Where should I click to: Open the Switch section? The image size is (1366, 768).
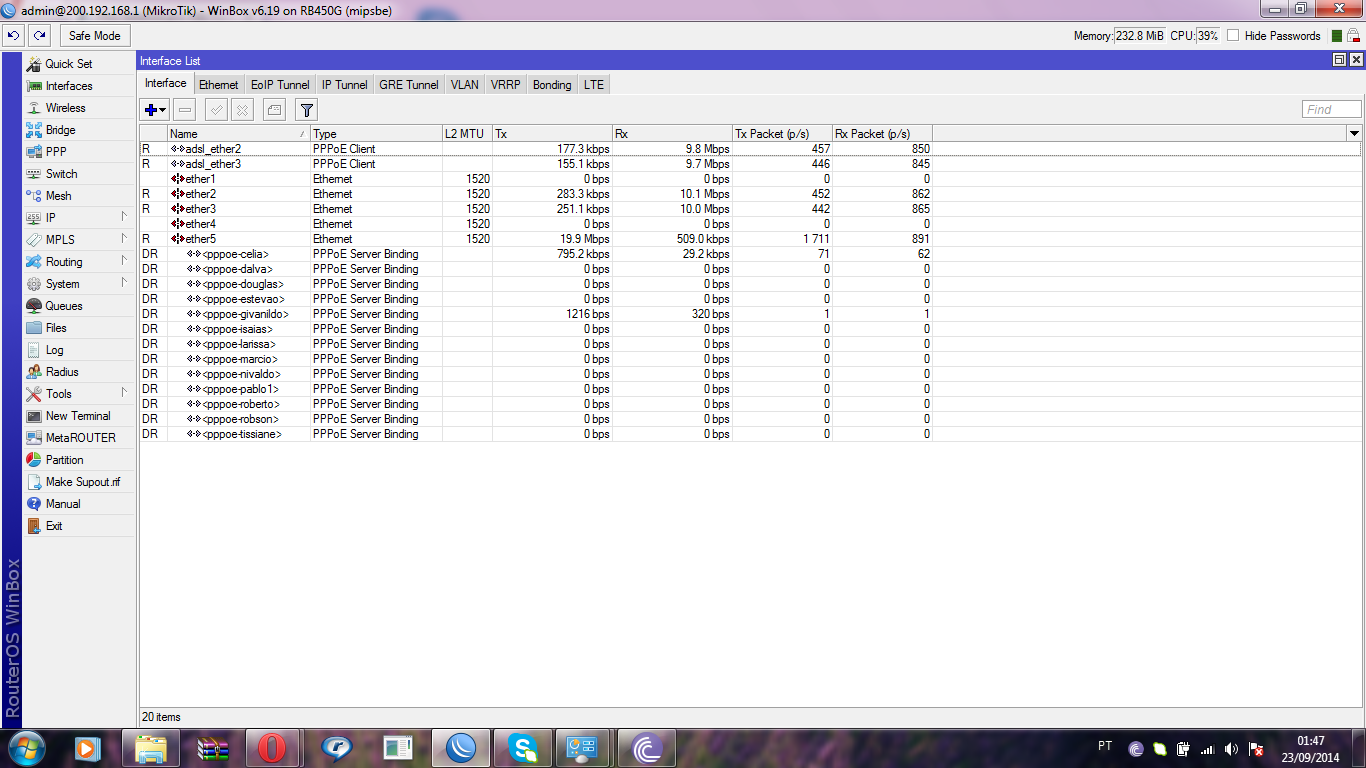(x=61, y=174)
